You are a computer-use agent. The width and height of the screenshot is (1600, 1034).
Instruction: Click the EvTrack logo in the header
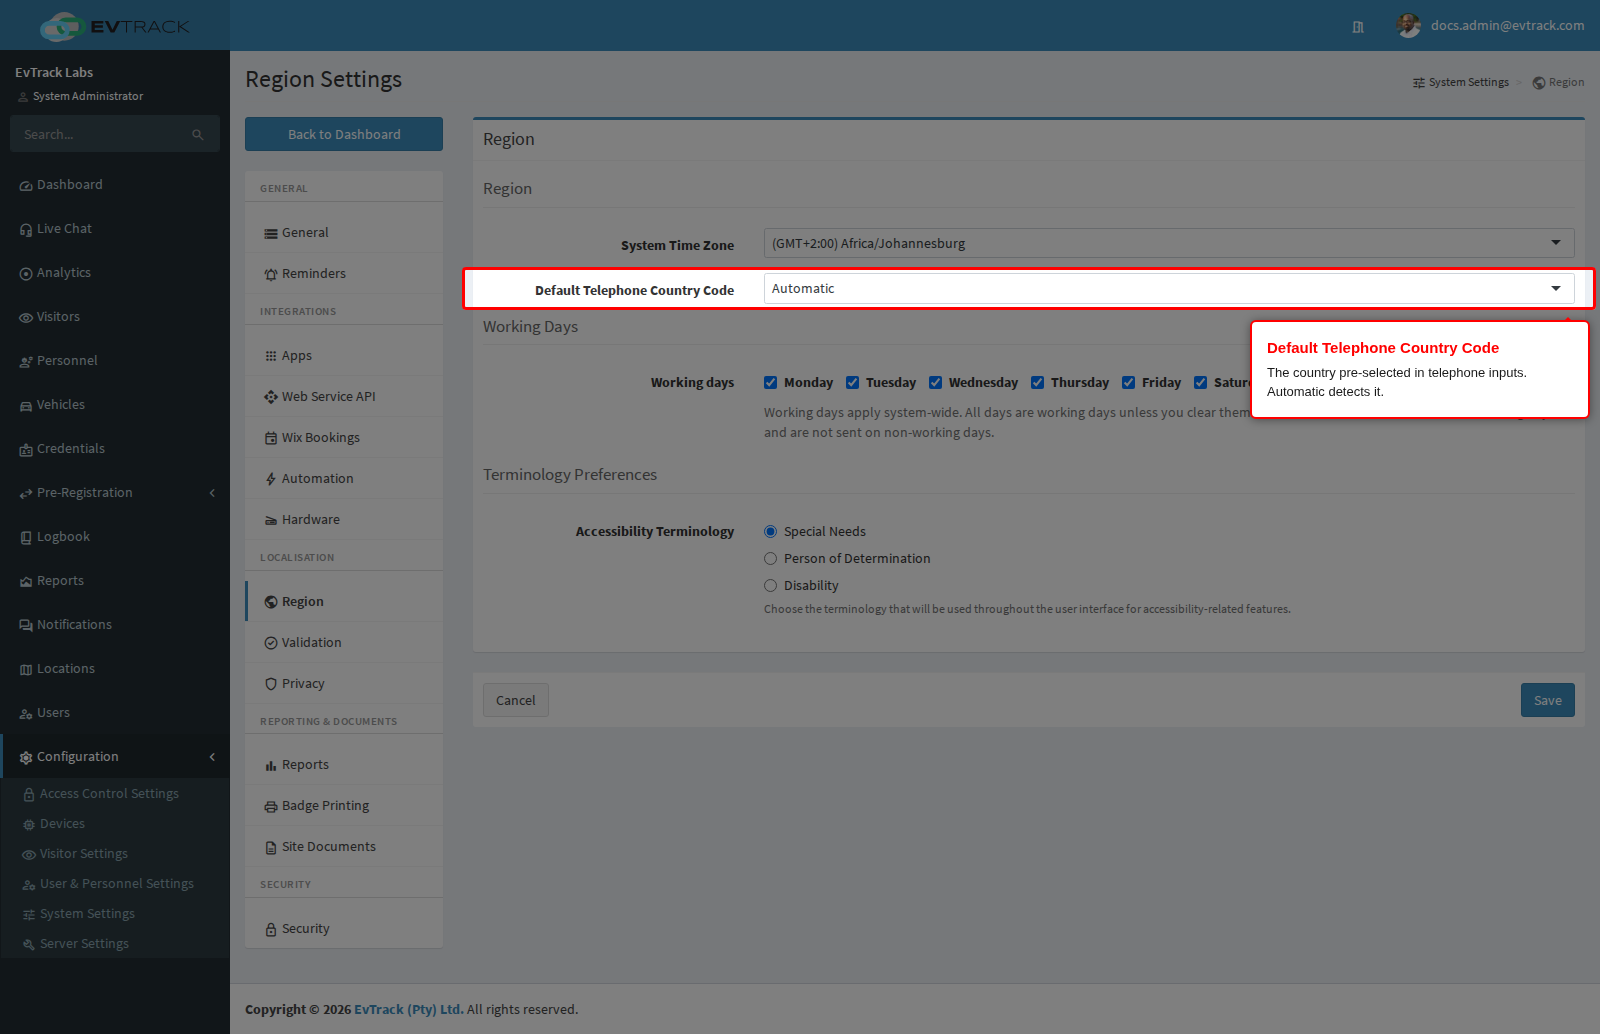[115, 26]
